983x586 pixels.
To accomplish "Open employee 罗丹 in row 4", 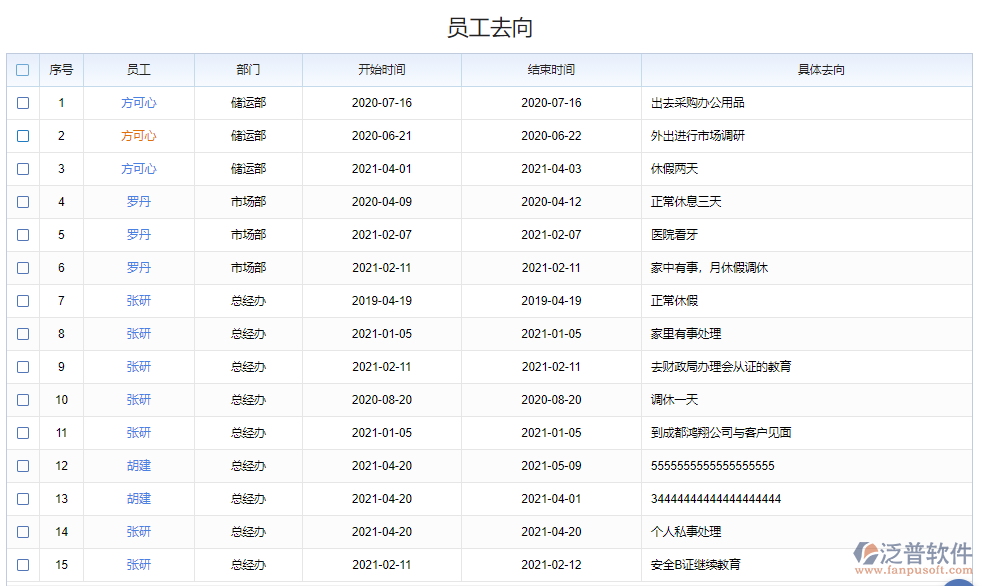I will (x=139, y=202).
